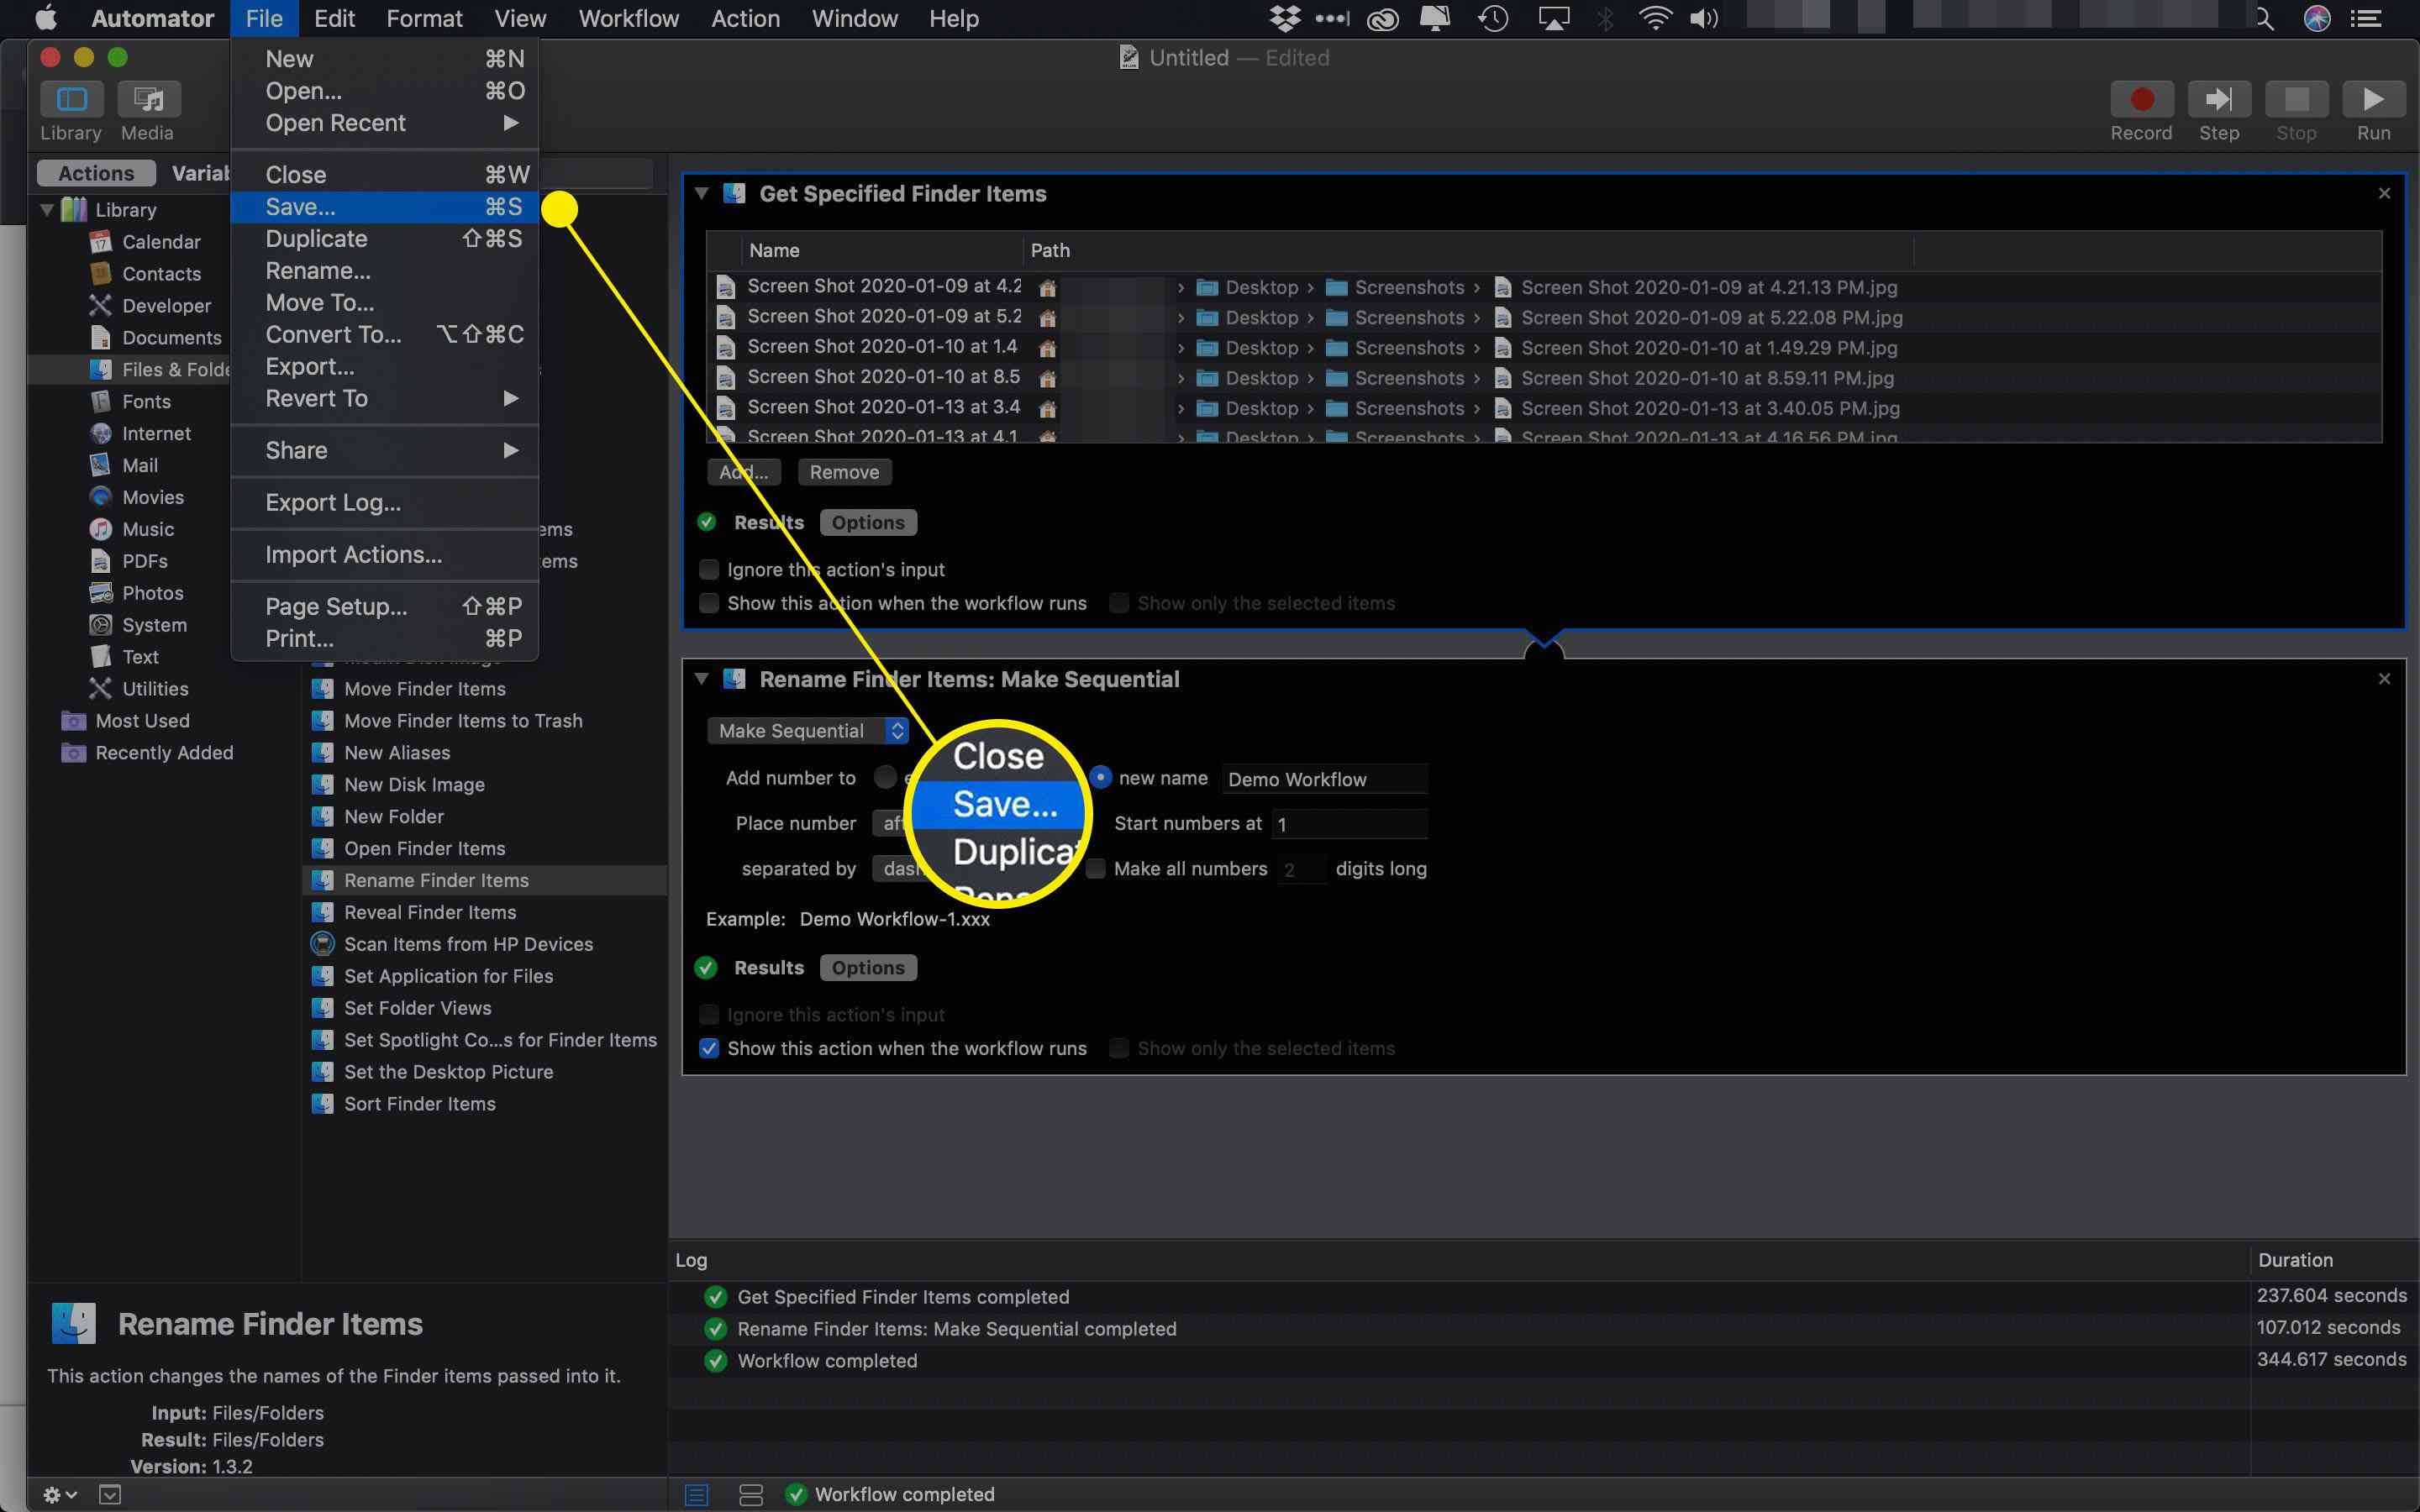This screenshot has height=1512, width=2420.
Task: Select the New Disk Image action
Action: point(484,785)
